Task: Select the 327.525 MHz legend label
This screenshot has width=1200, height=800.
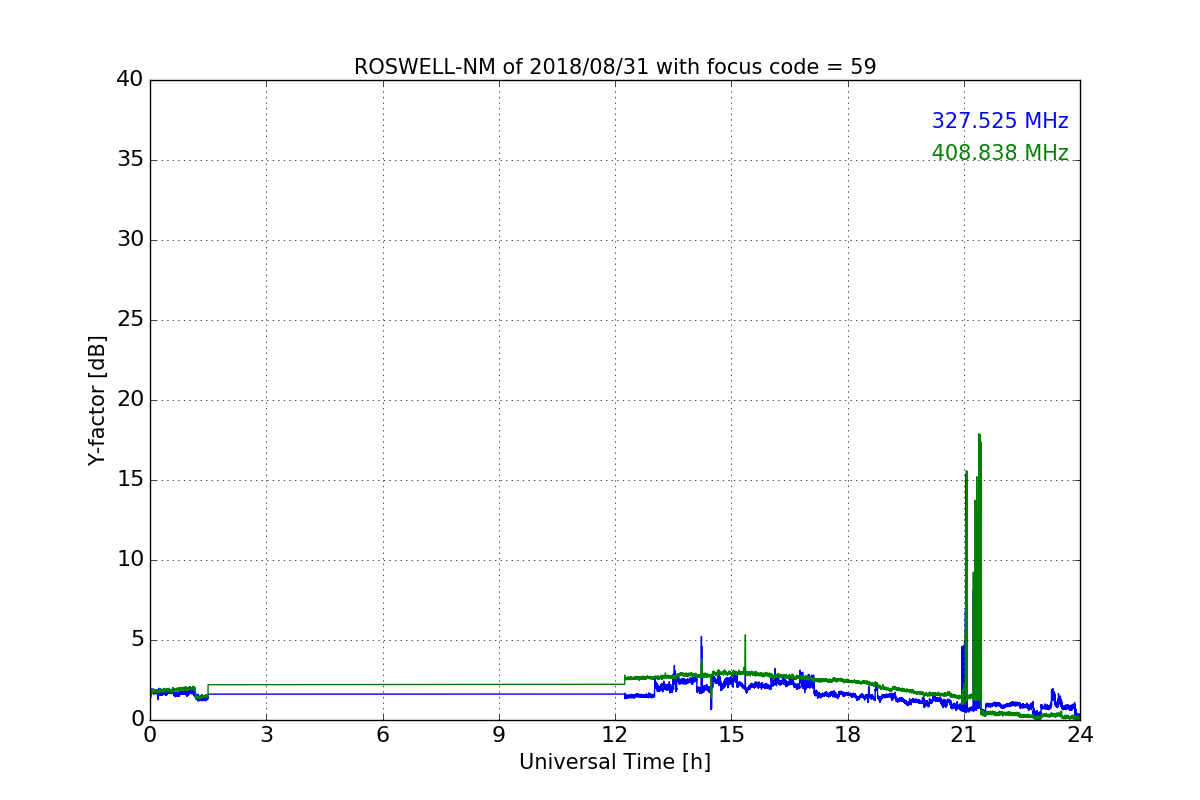Action: pyautogui.click(x=1000, y=121)
